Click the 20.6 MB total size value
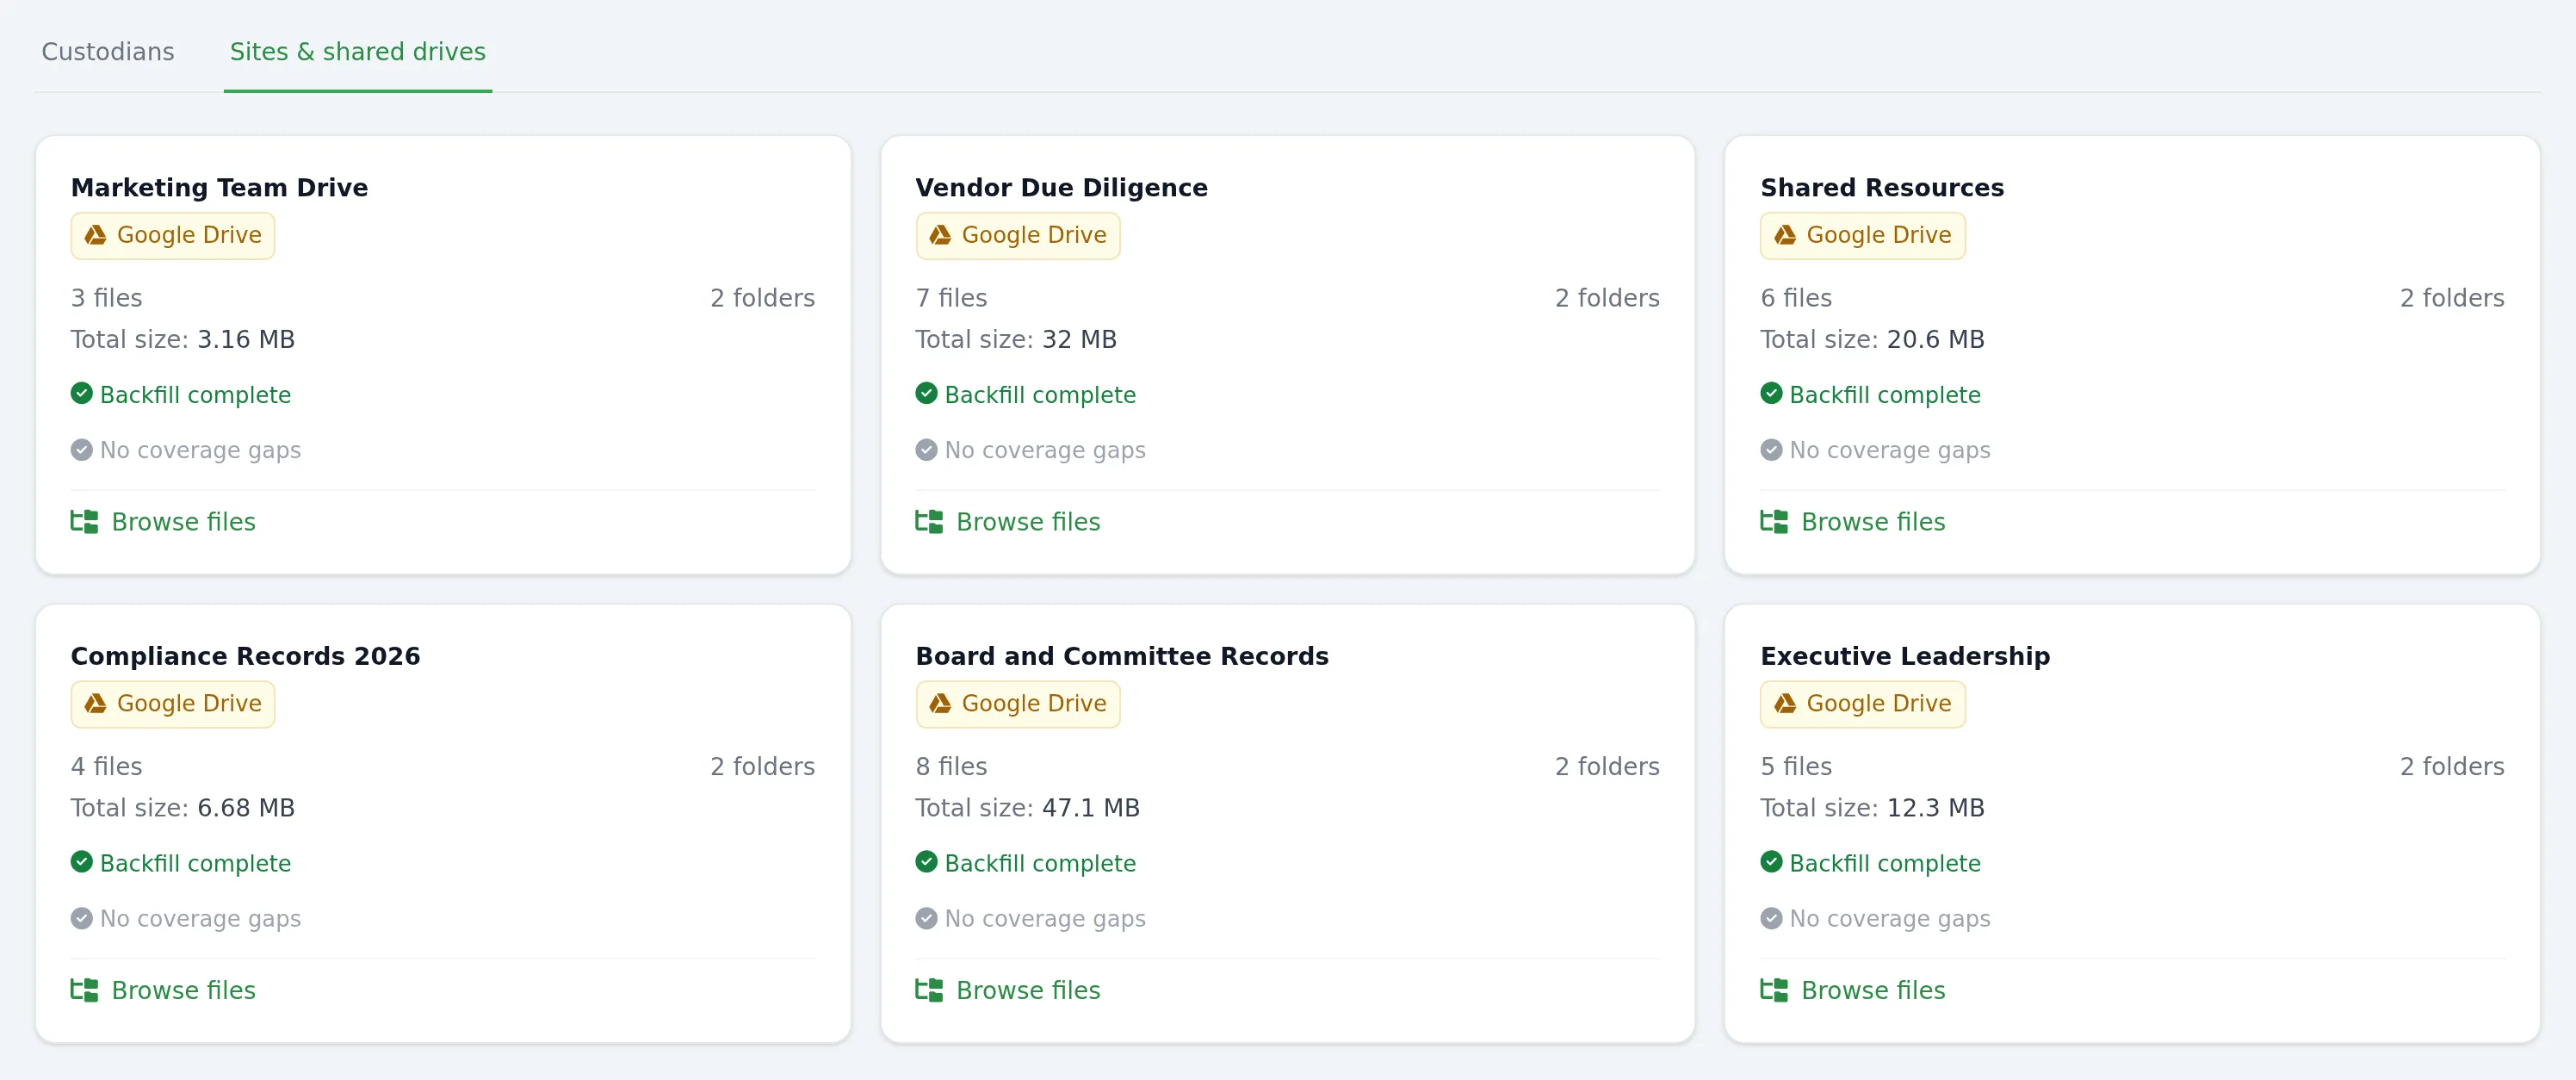 1936,340
